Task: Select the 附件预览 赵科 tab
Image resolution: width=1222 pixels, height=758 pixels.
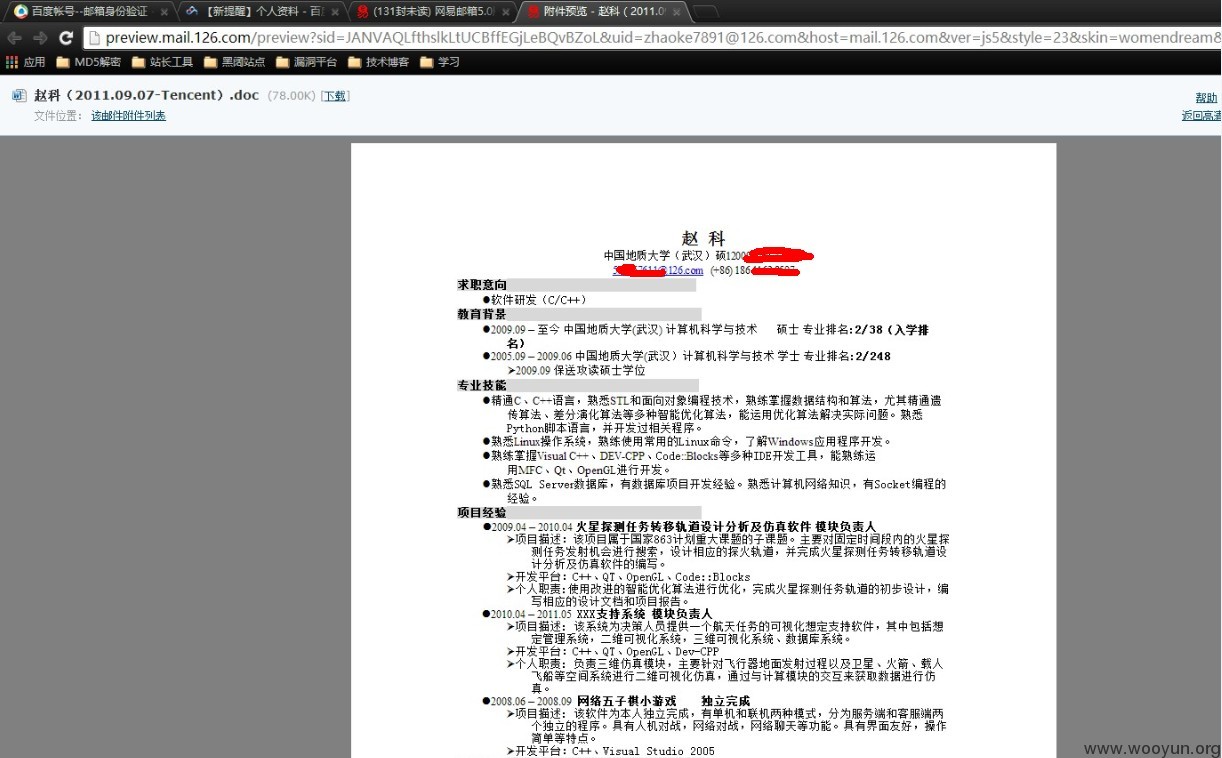Action: 602,12
